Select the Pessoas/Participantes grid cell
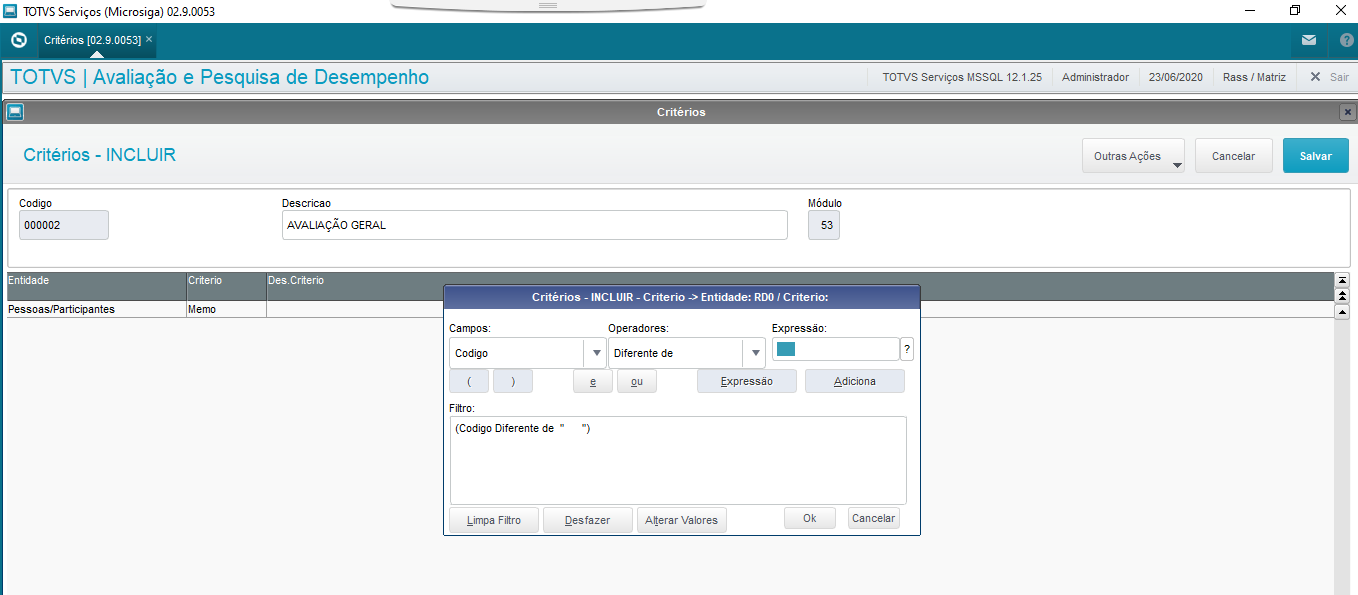Image resolution: width=1358 pixels, height=595 pixels. [x=96, y=309]
